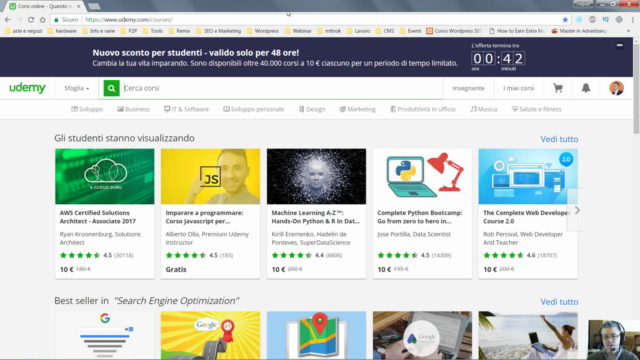Open the Produttività in ufficio category
Image resolution: width=640 pixels, height=360 pixels.
click(x=423, y=109)
